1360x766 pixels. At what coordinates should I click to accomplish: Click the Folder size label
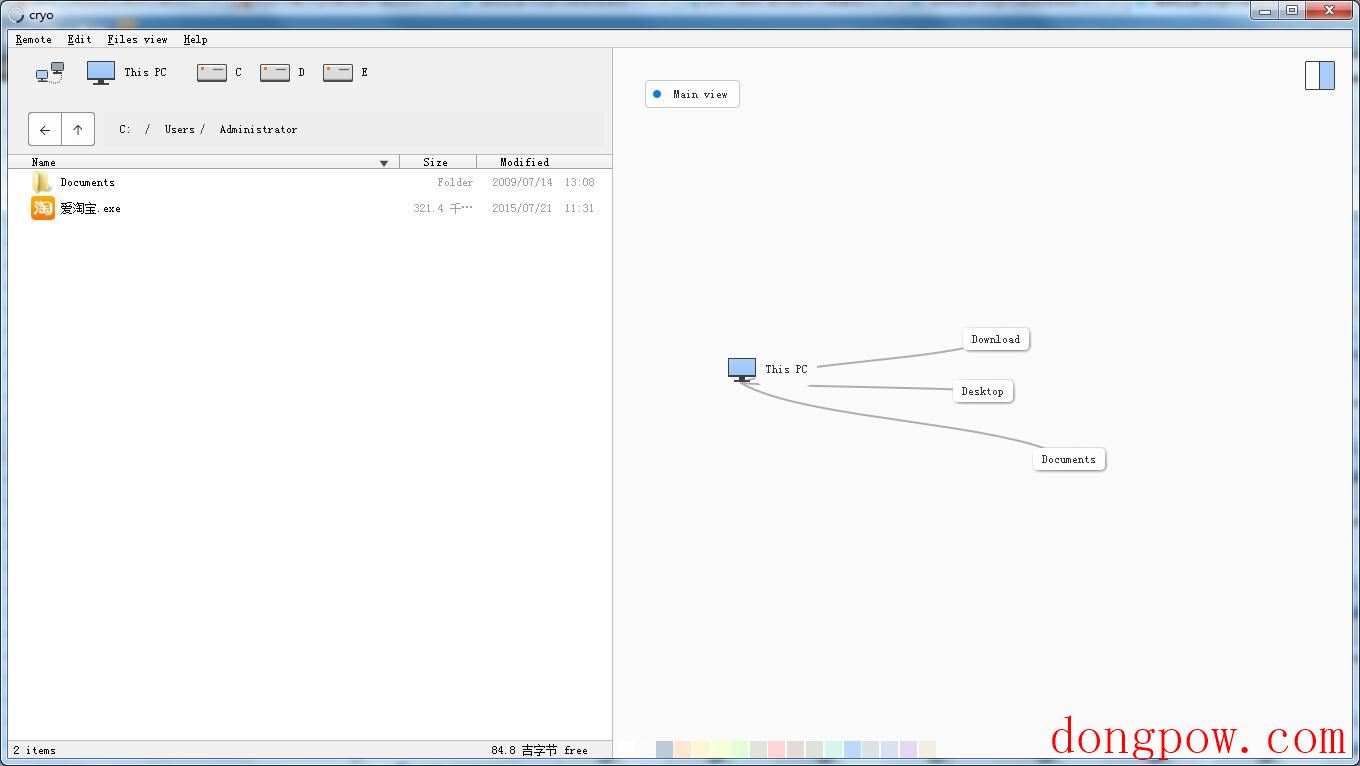pyautogui.click(x=455, y=182)
